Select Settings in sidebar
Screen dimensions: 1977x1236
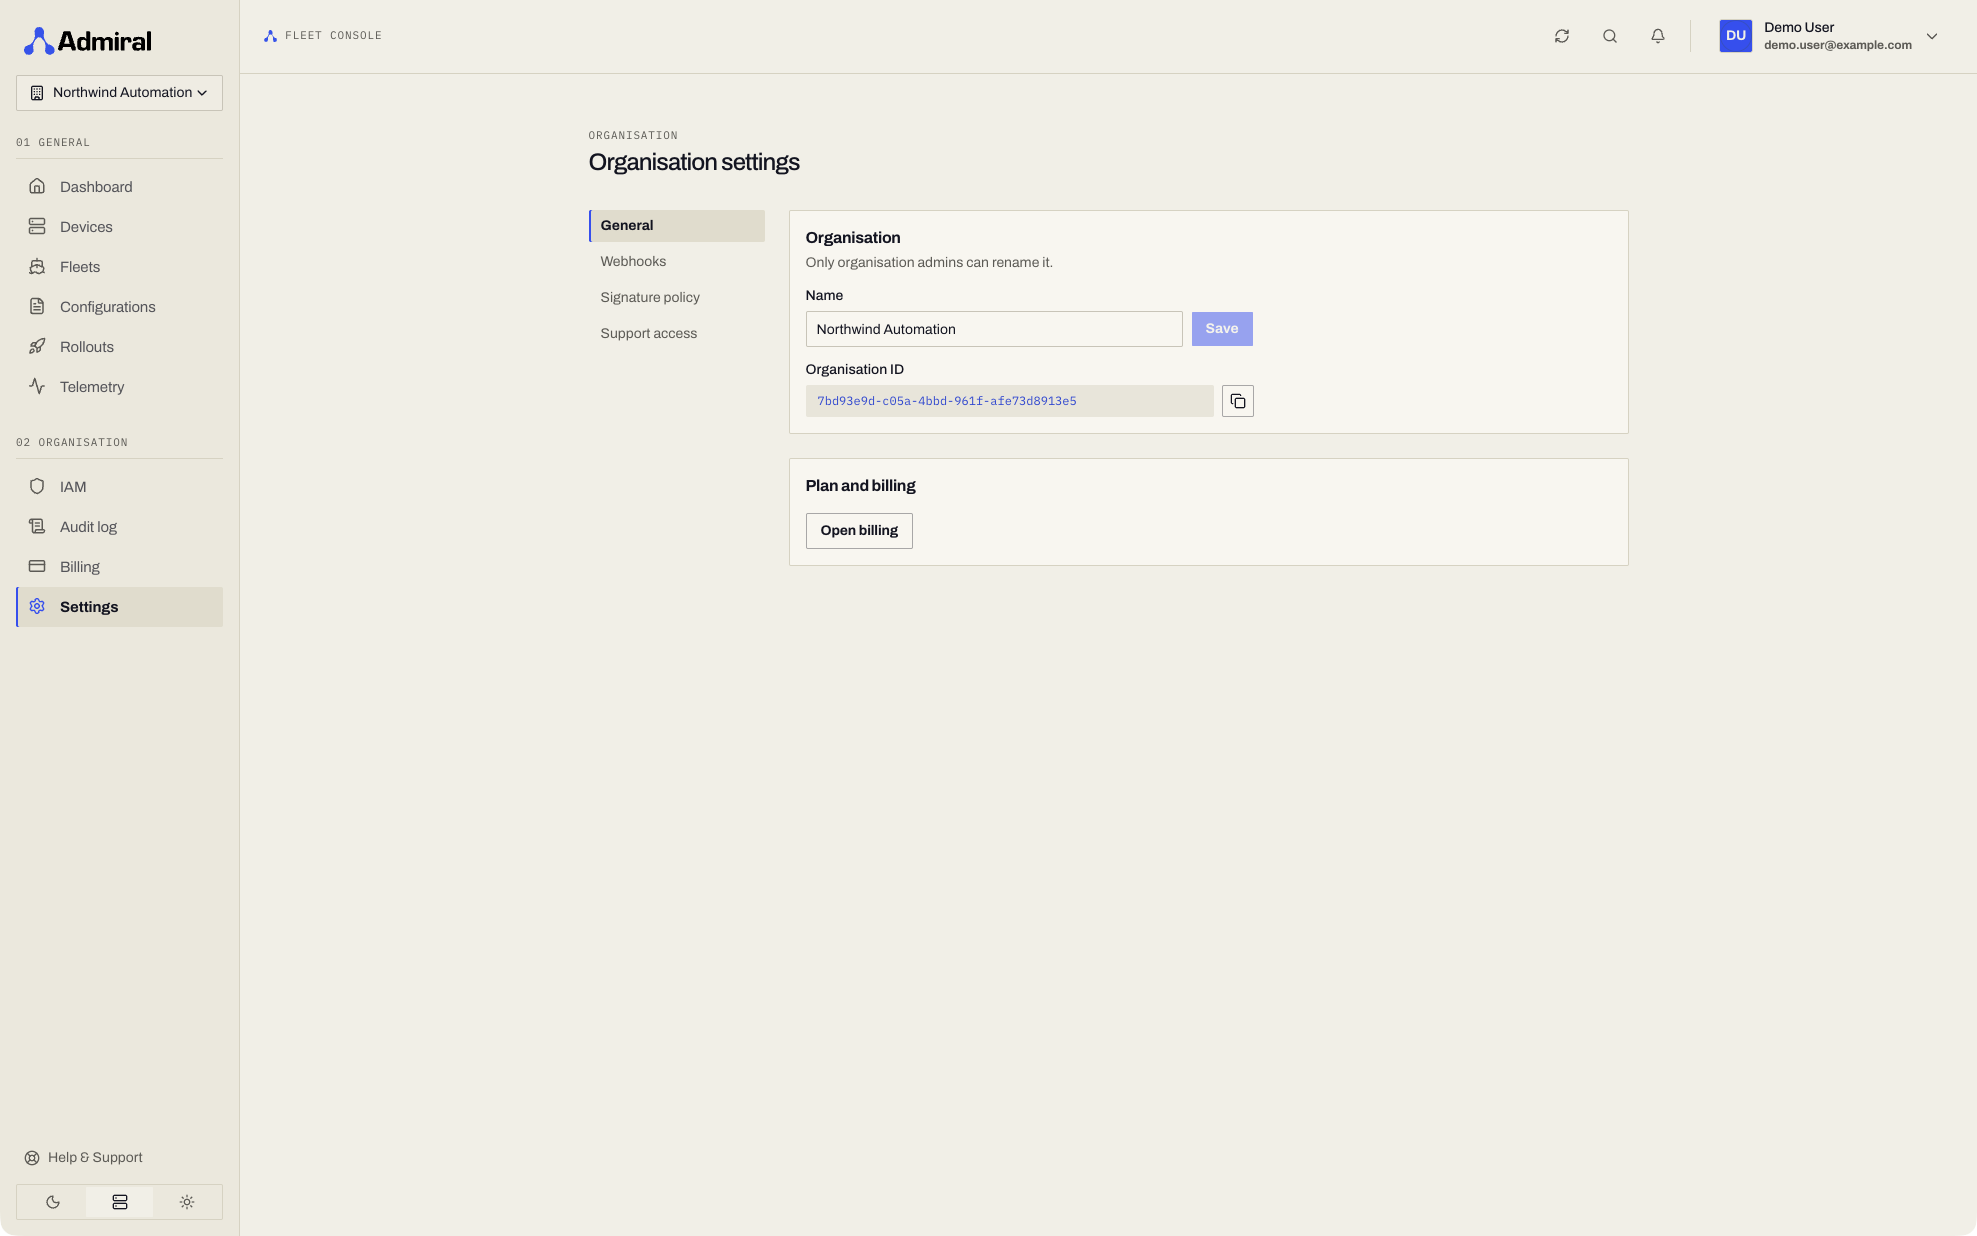pyautogui.click(x=119, y=607)
